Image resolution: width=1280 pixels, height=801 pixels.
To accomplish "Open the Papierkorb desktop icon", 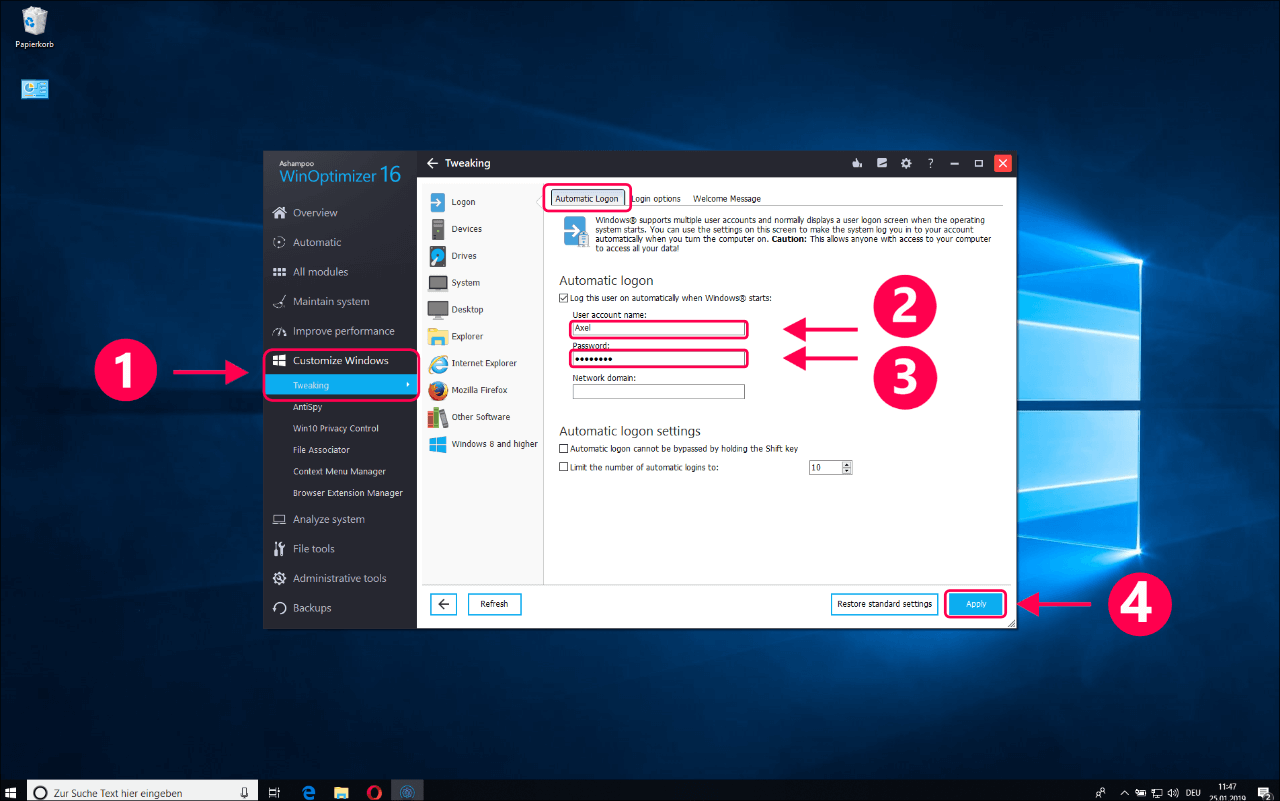I will coord(34,28).
